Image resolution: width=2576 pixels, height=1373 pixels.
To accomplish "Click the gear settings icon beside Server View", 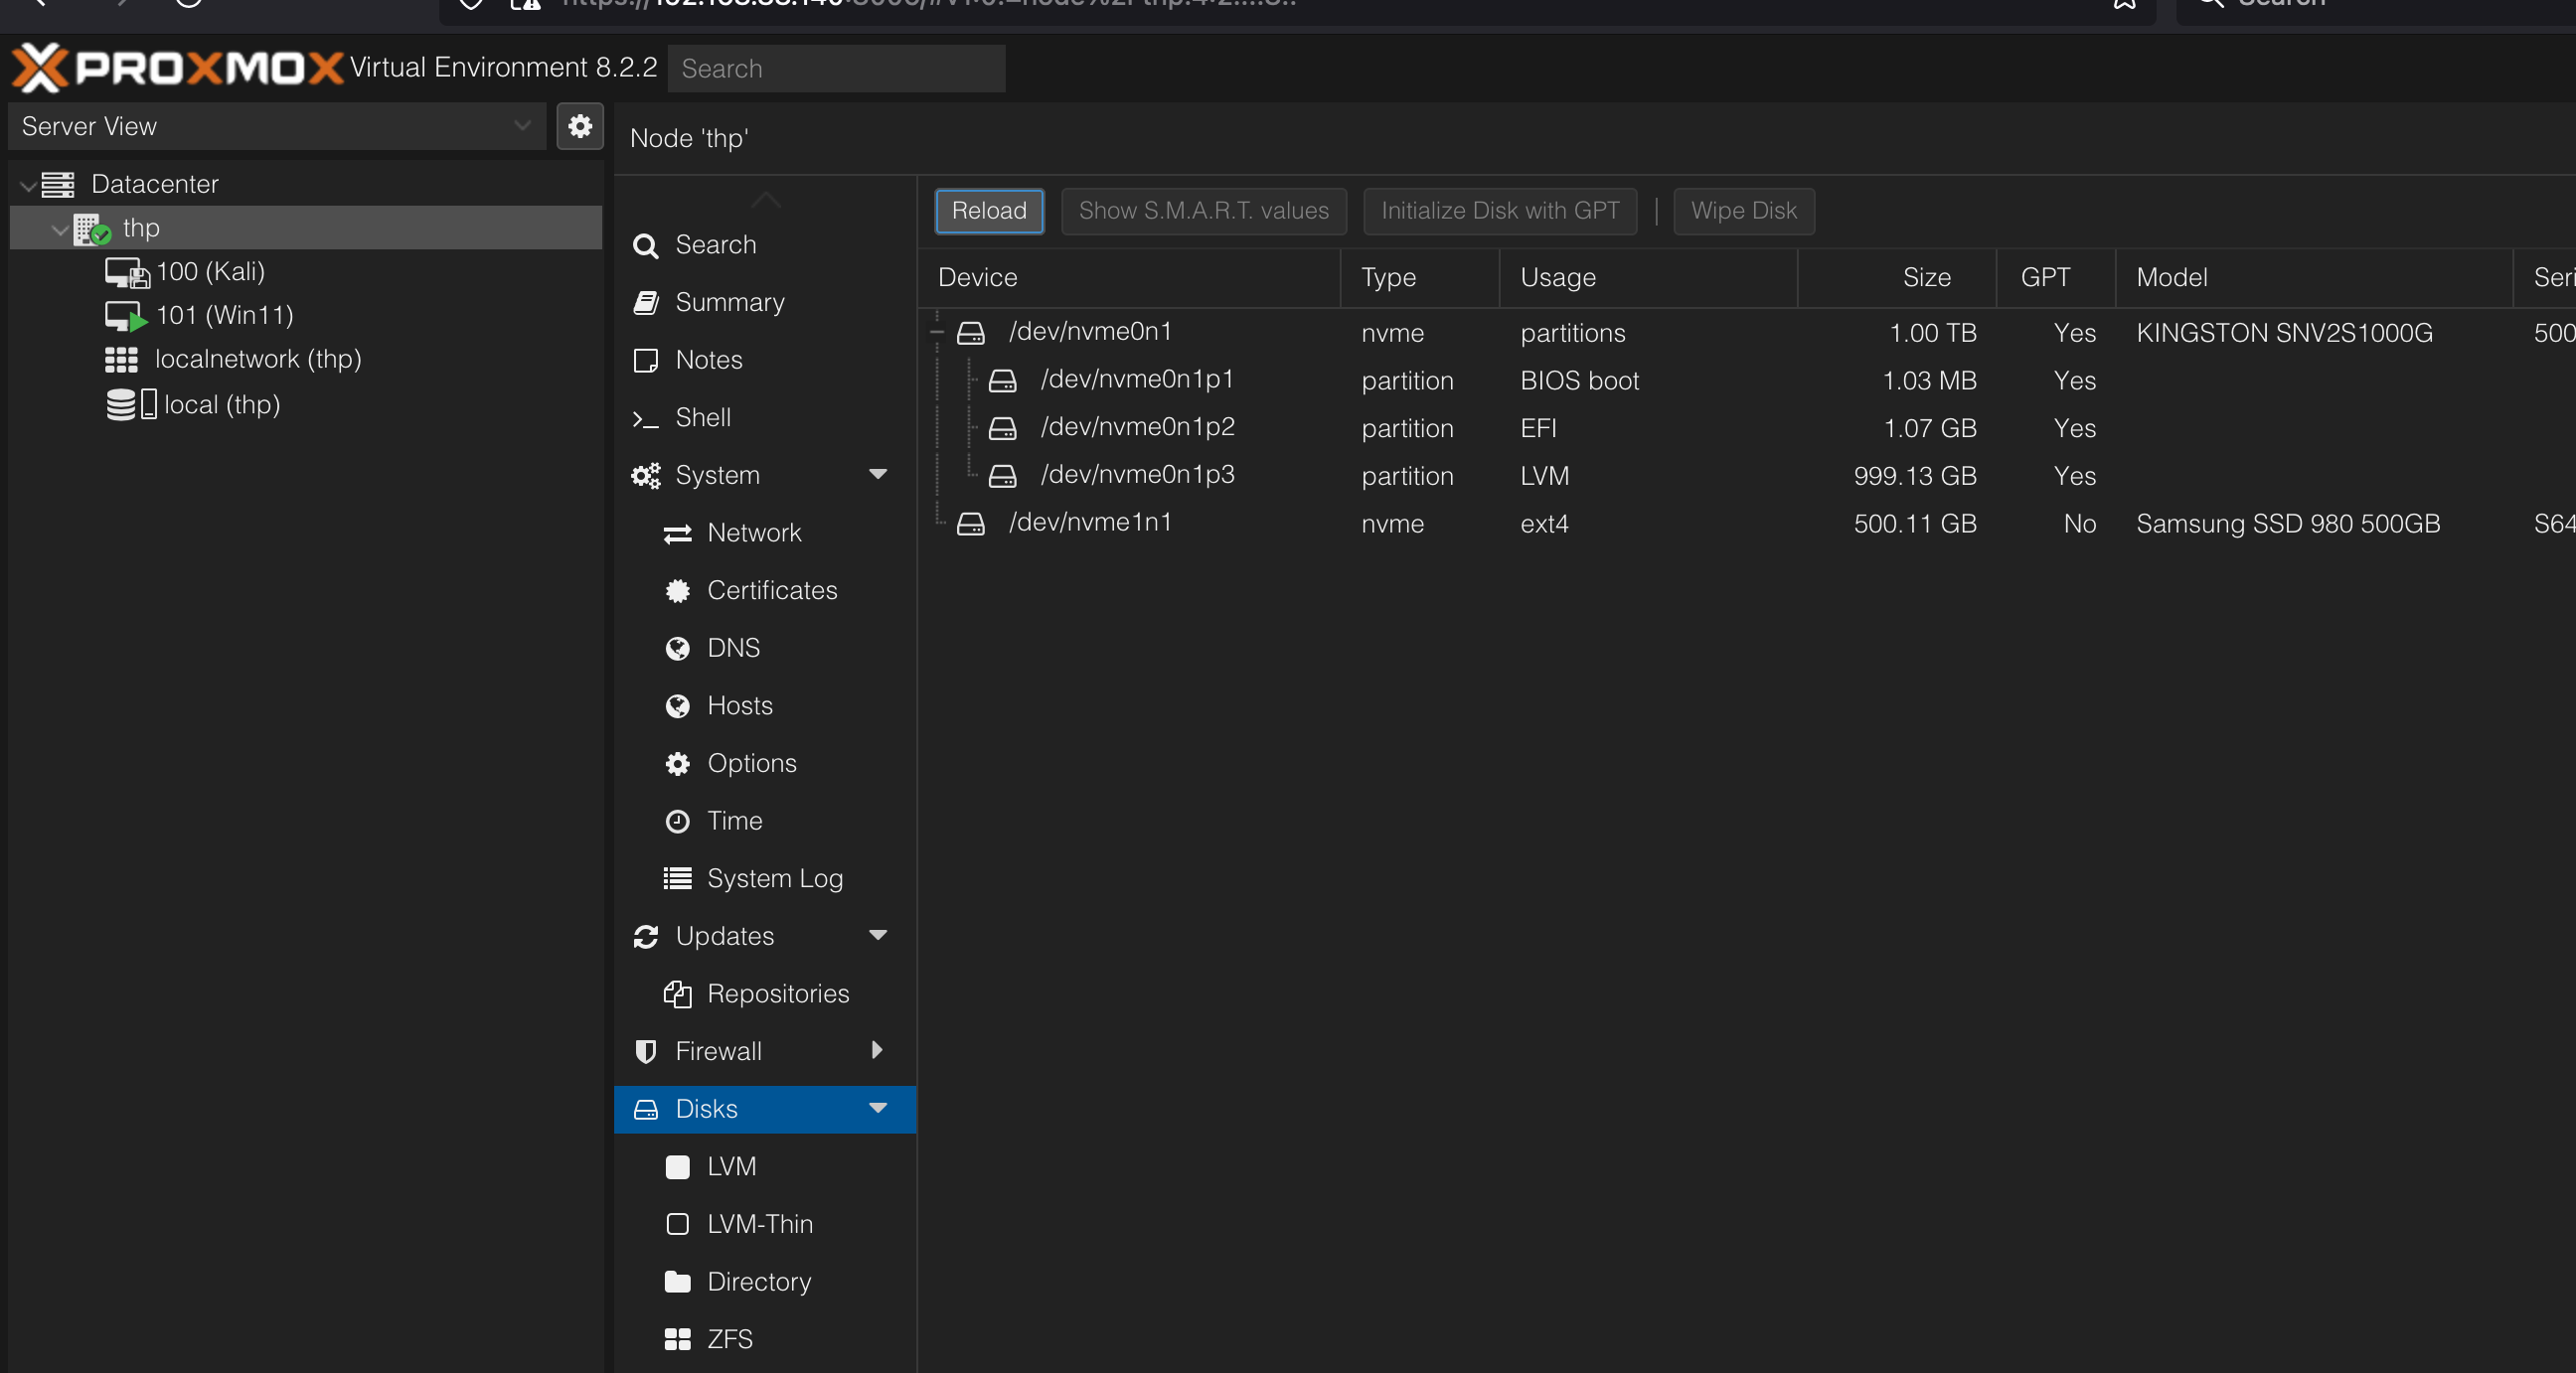I will (580, 126).
